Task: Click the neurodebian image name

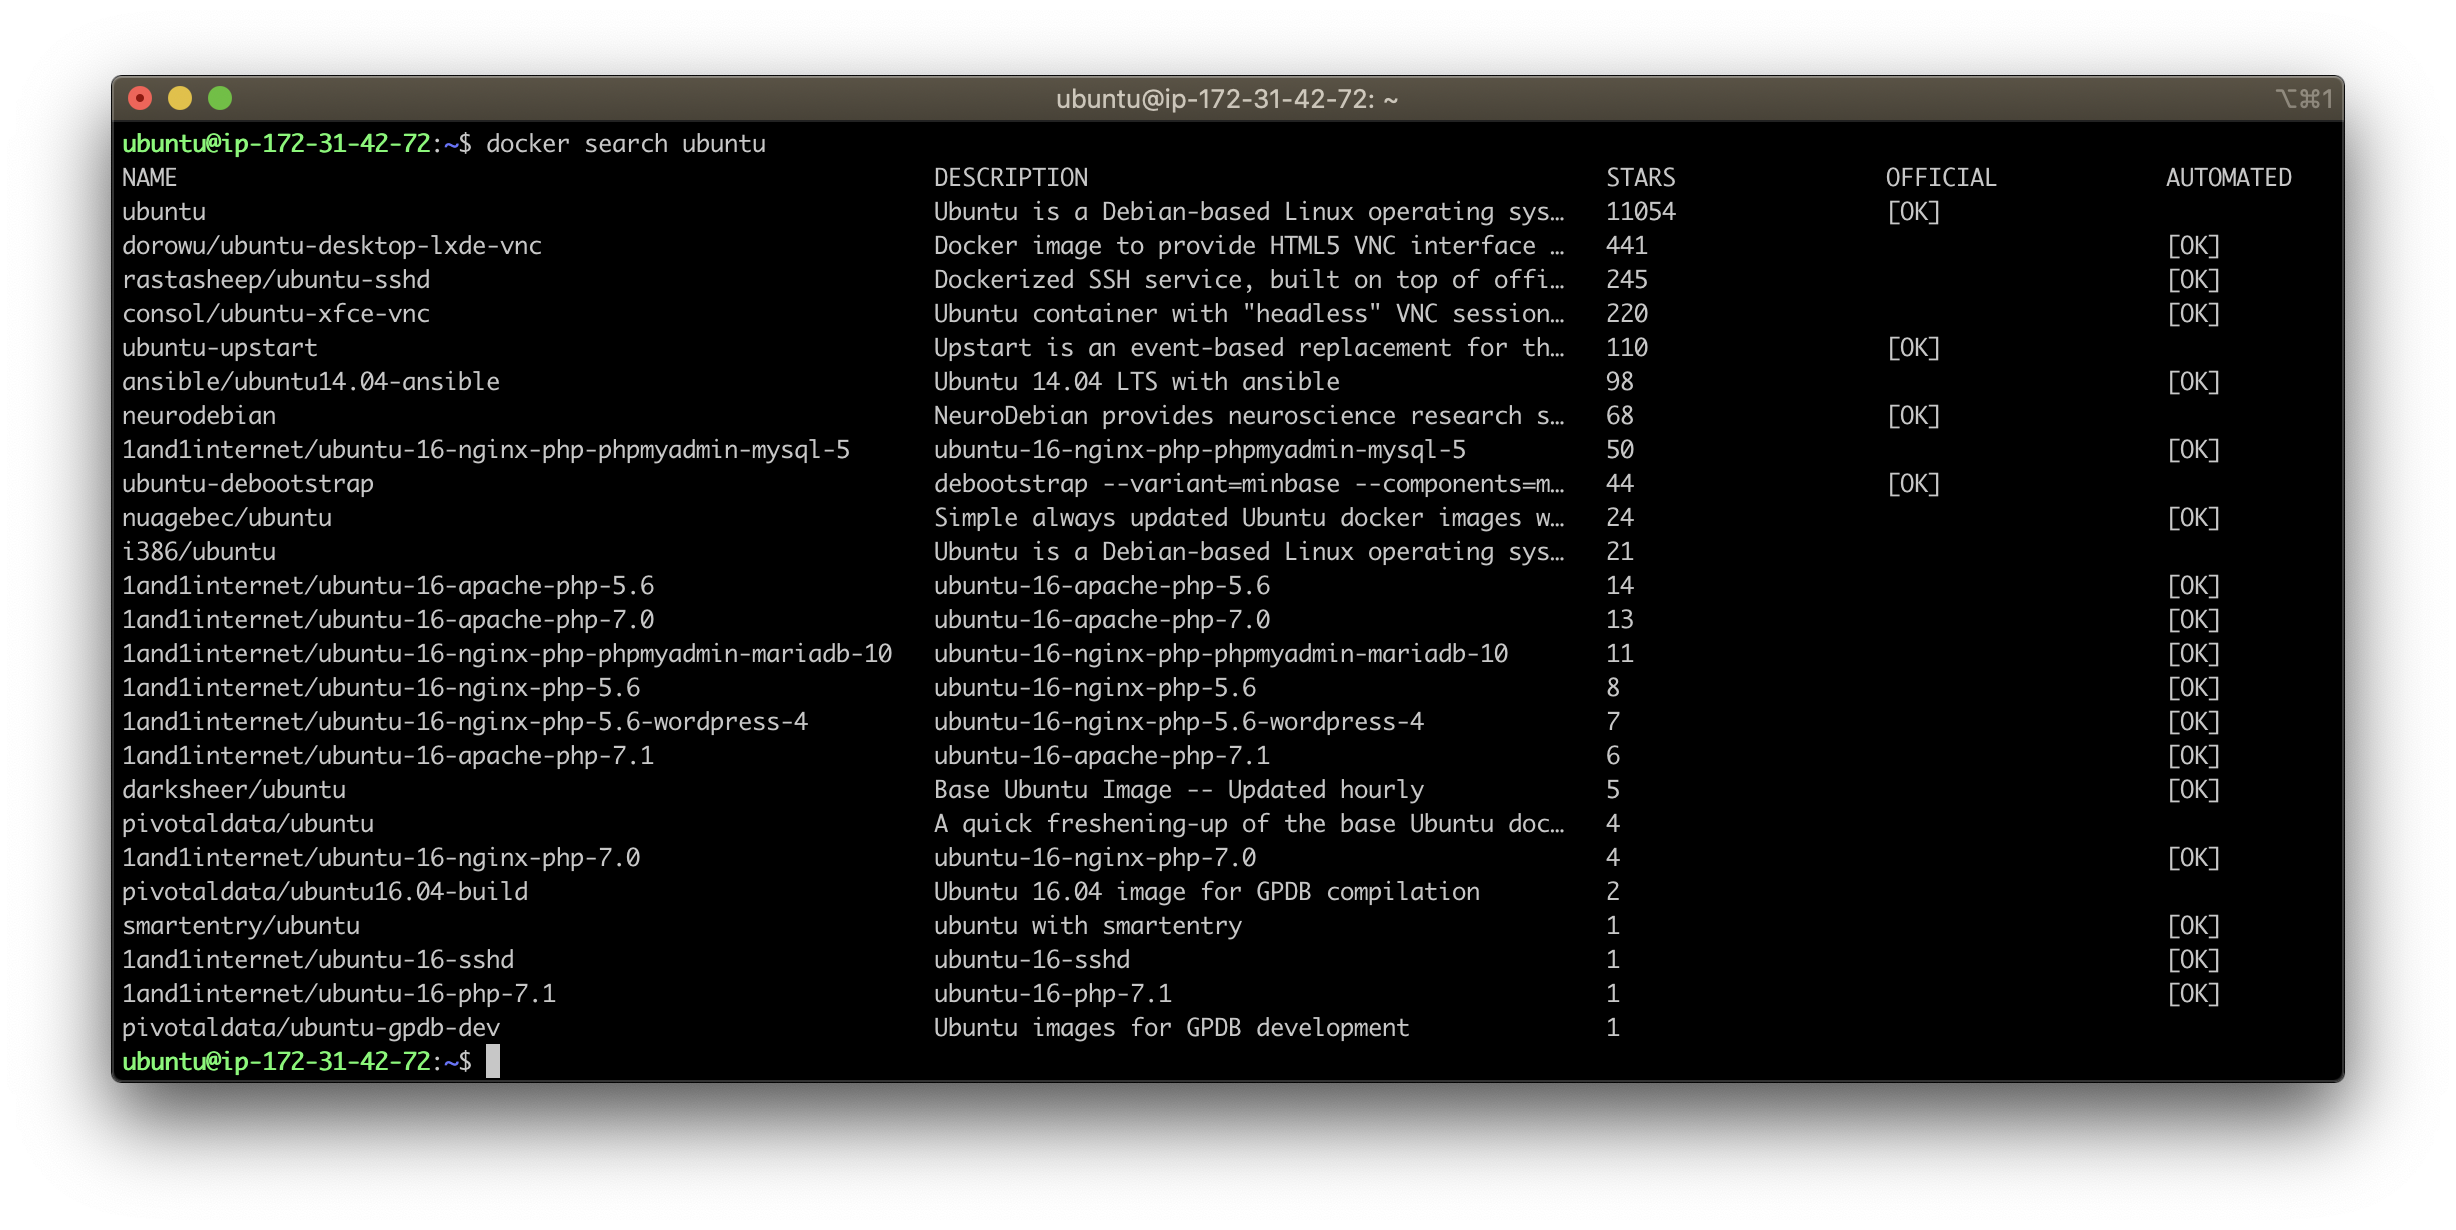Action: 199,416
